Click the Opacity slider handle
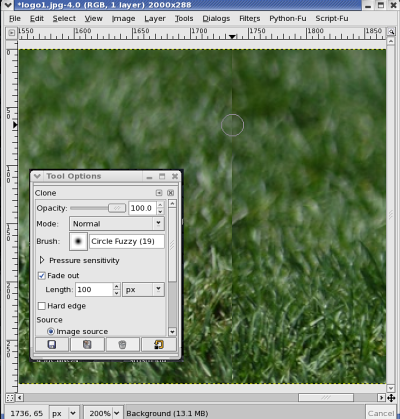The height and width of the screenshot is (419, 400). pyautogui.click(x=117, y=208)
